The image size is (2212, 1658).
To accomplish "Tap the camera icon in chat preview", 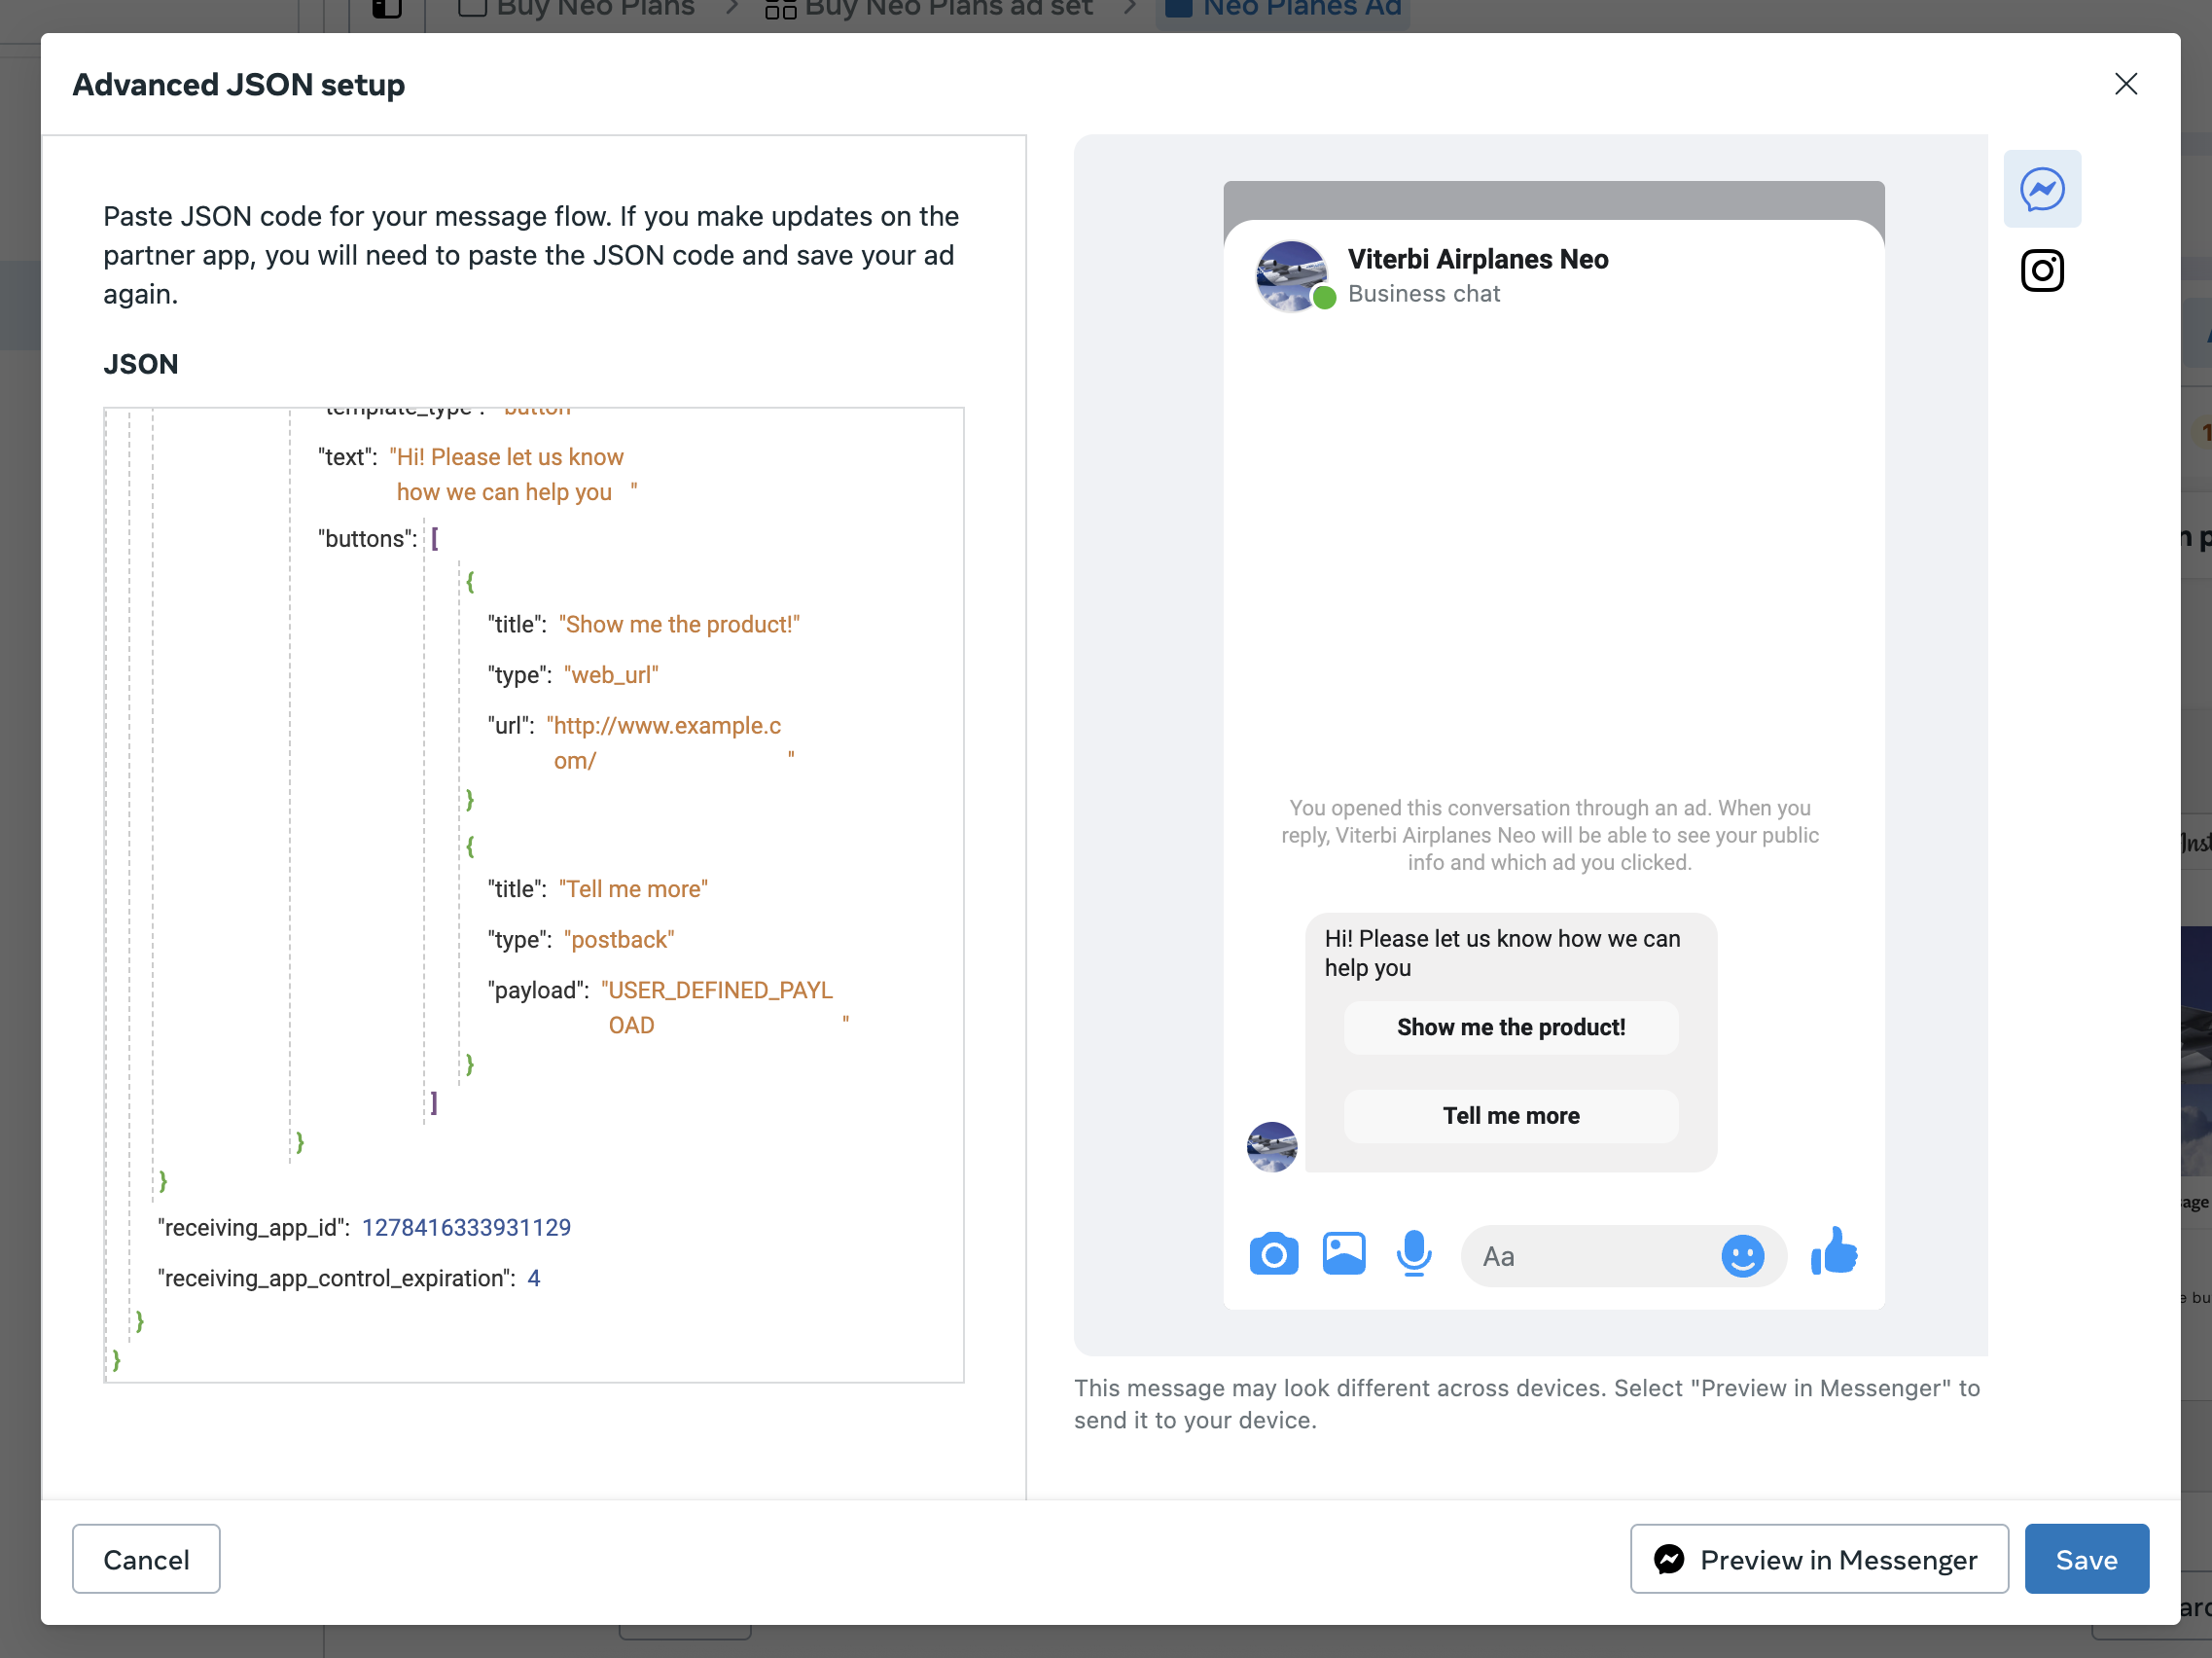I will [x=1273, y=1254].
